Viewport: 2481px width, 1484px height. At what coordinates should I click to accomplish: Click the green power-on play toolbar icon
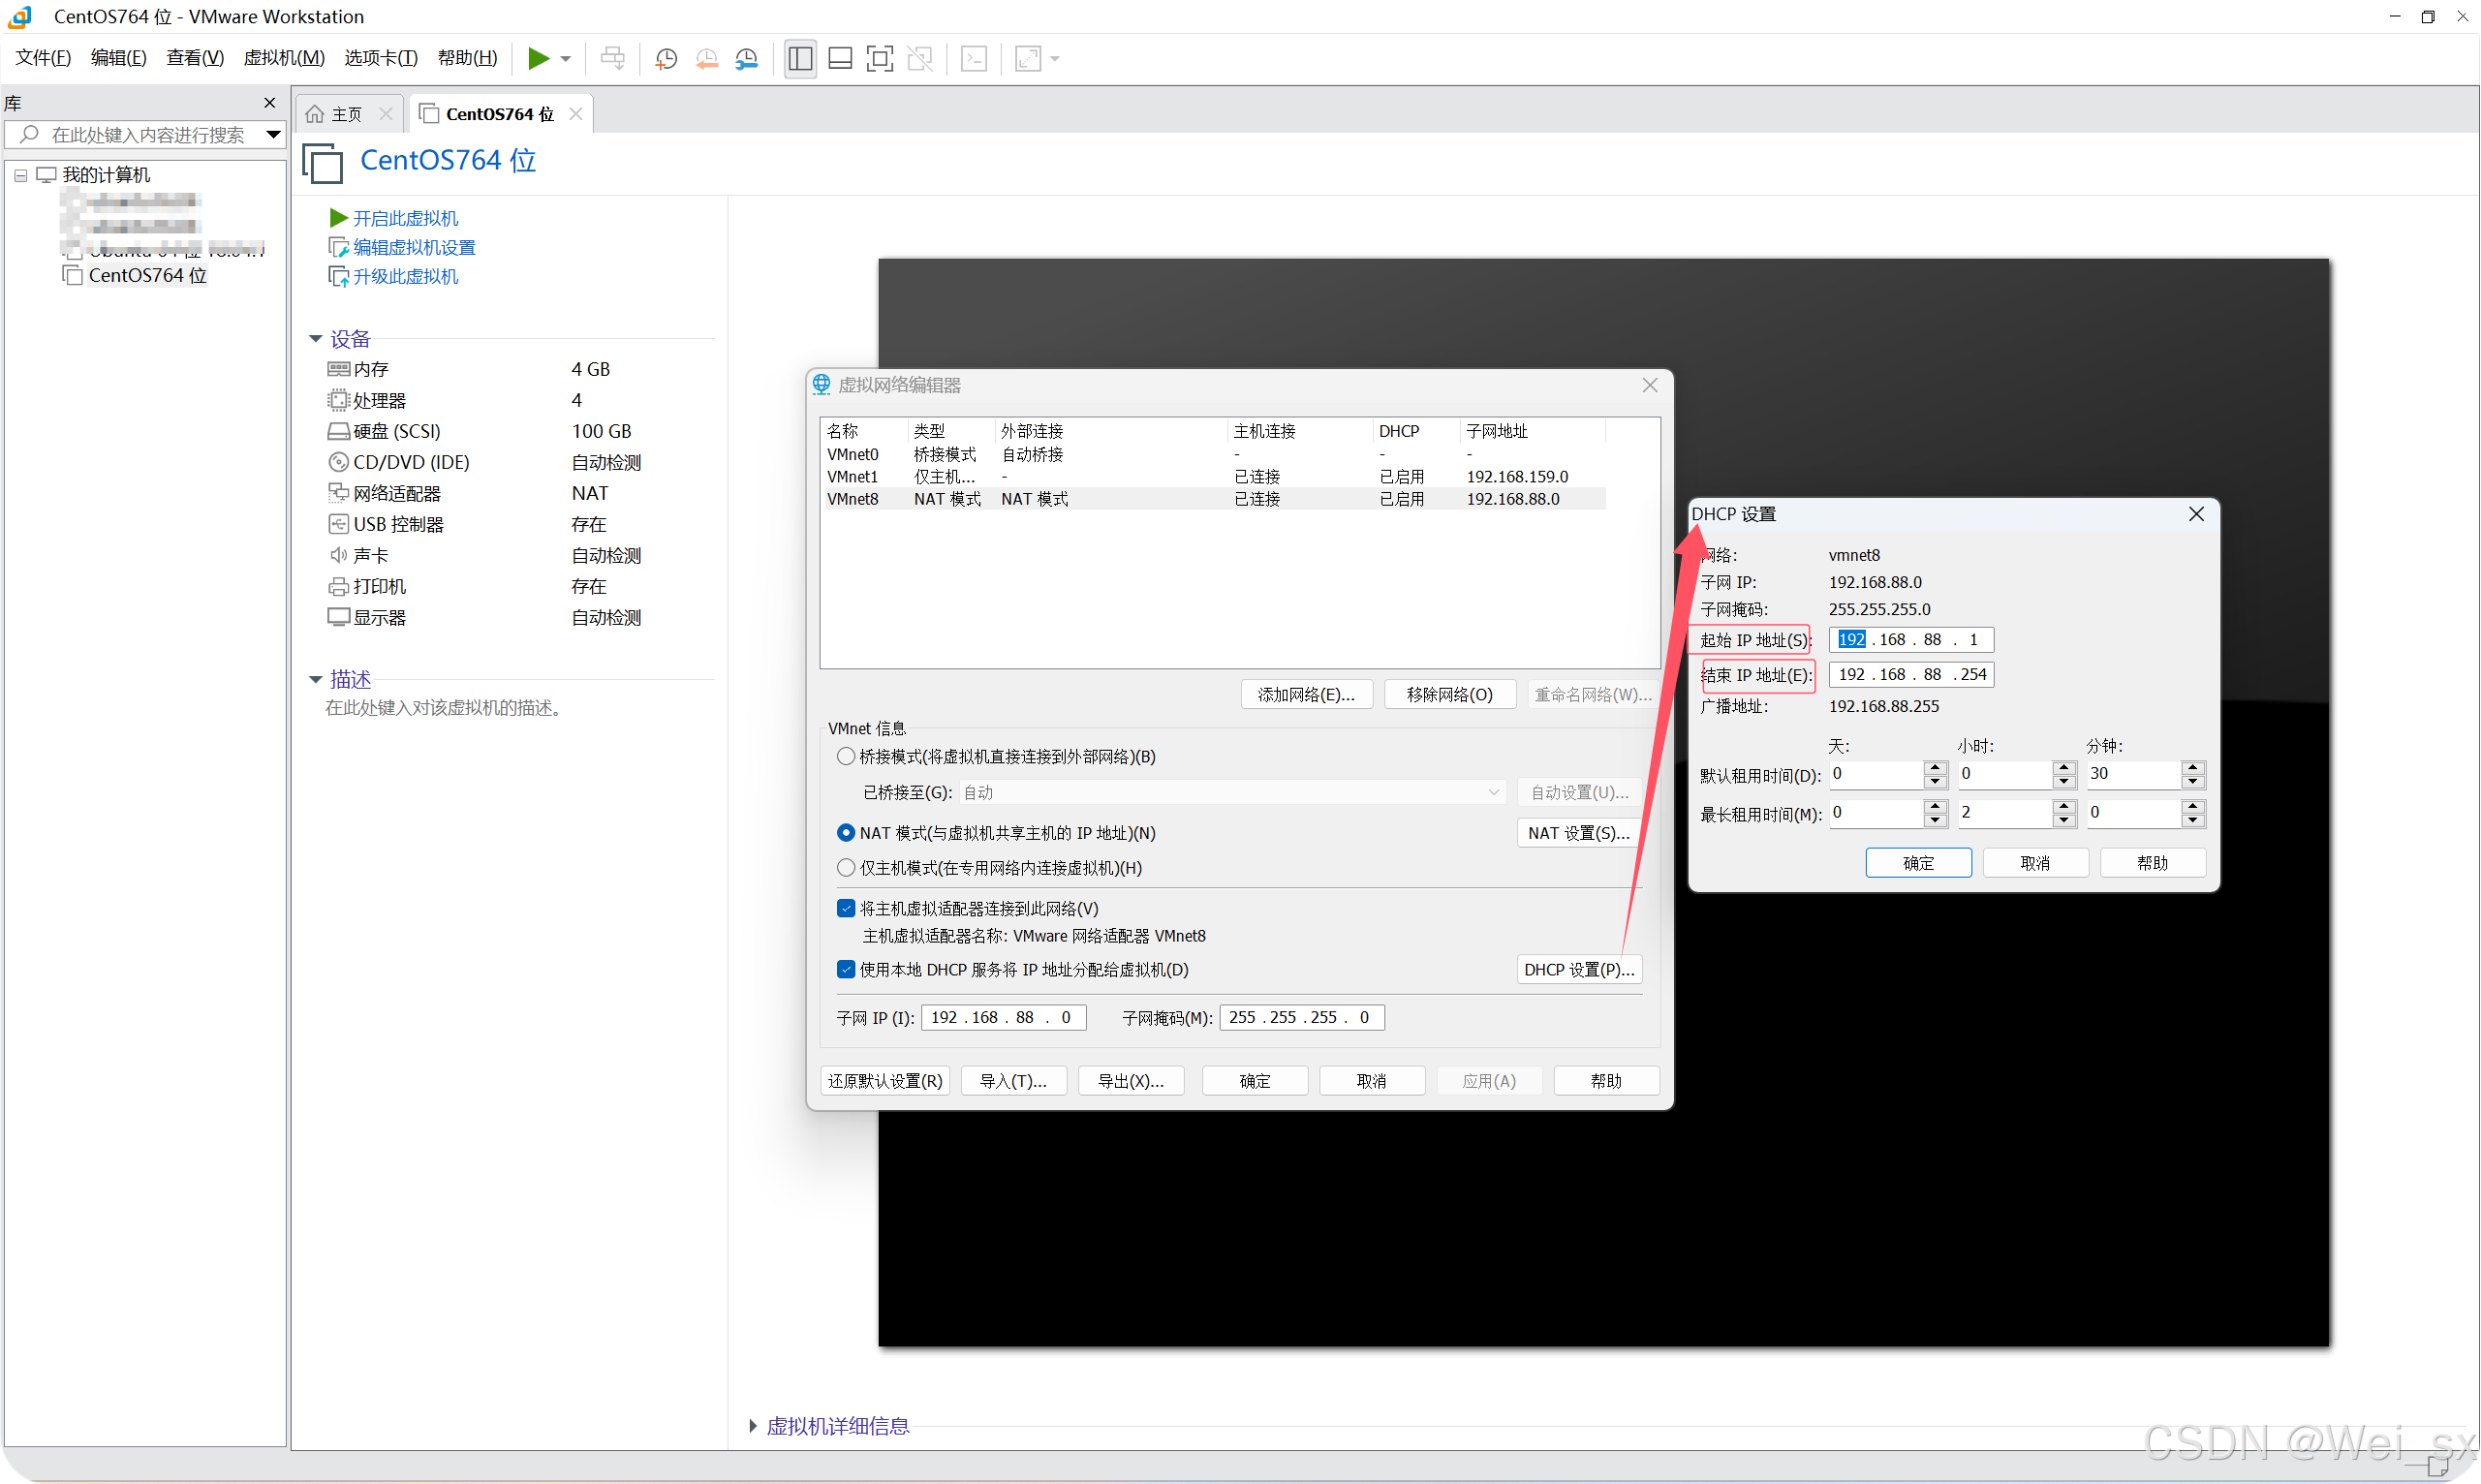point(538,58)
